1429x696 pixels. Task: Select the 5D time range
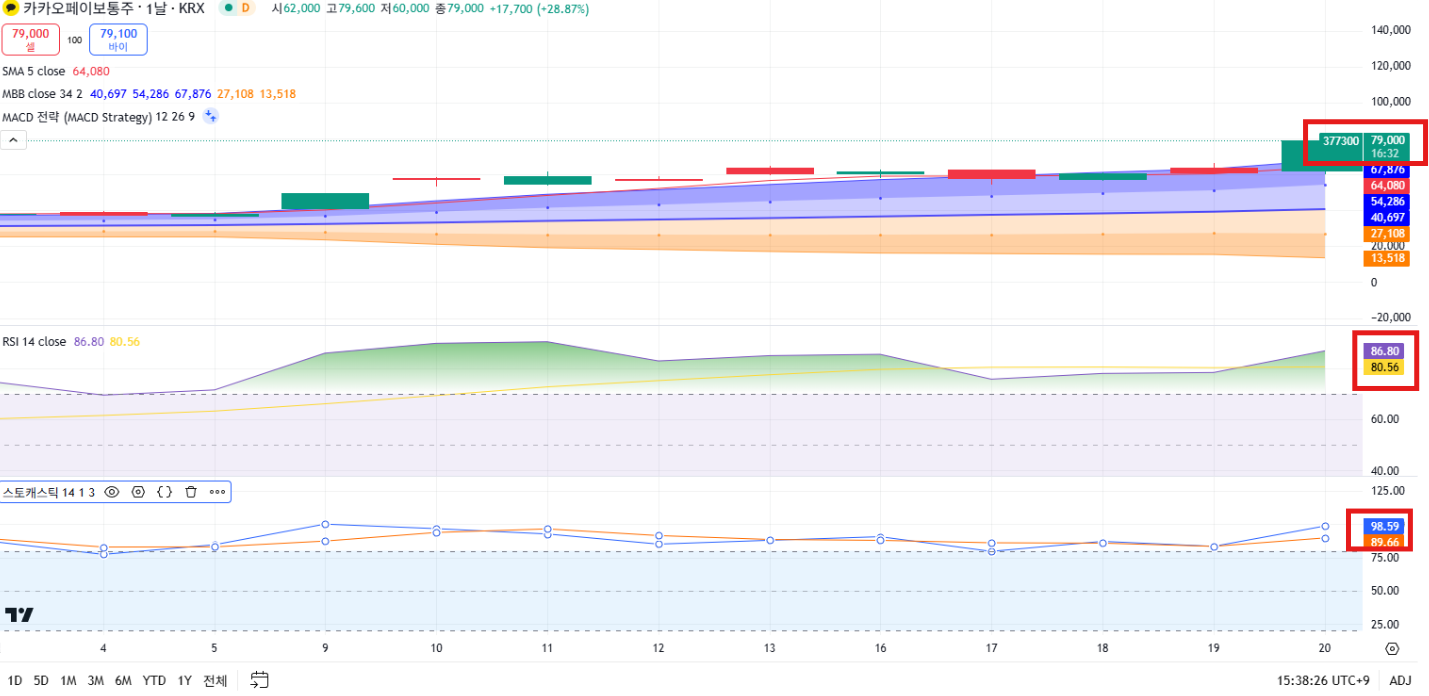(x=41, y=681)
